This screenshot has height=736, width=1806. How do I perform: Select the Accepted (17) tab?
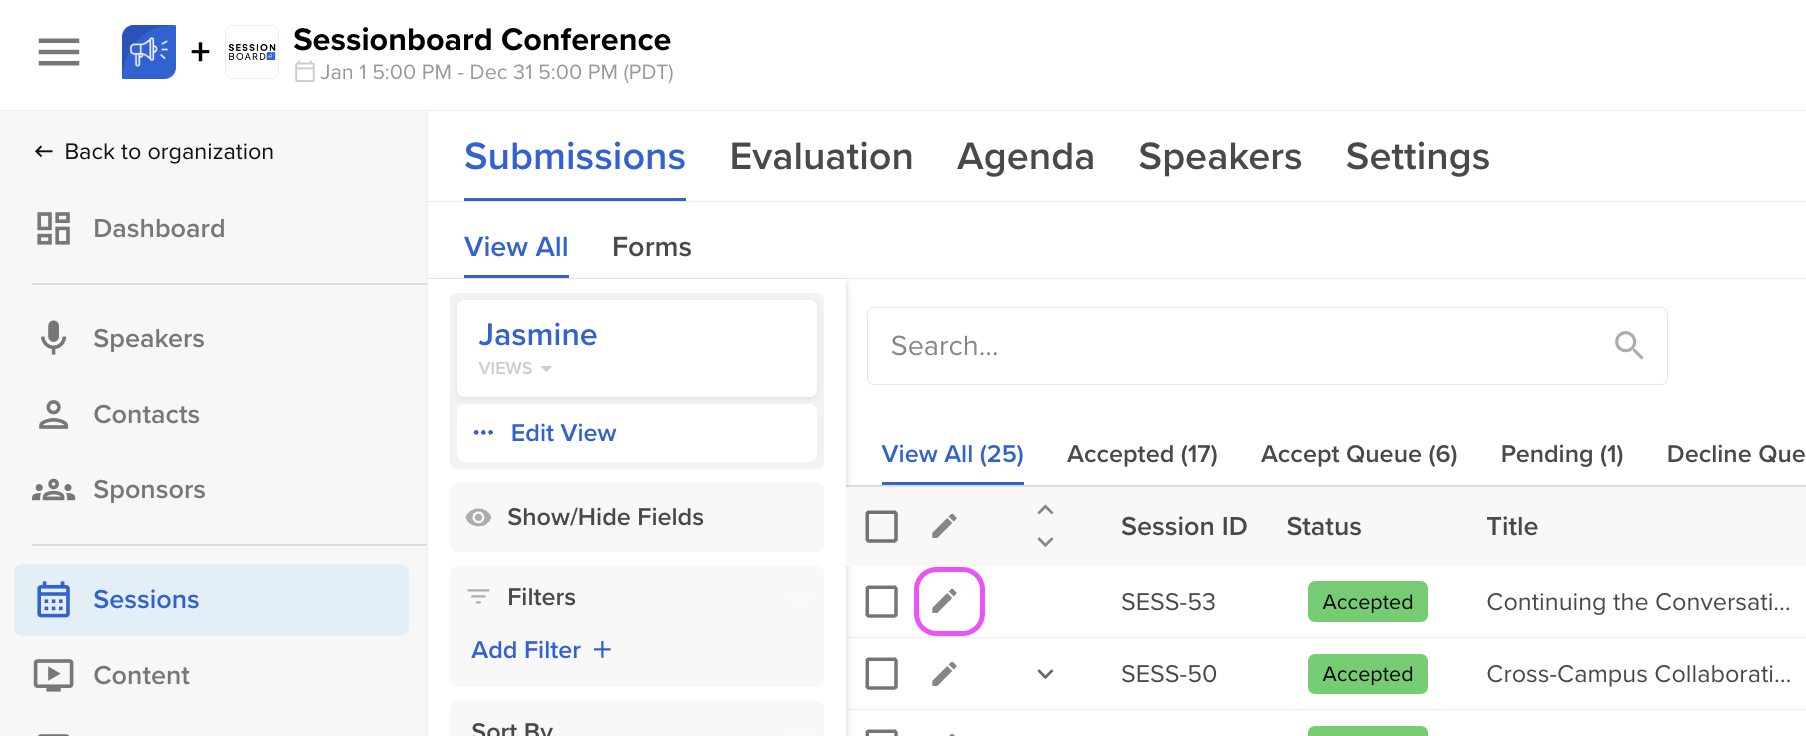(1142, 454)
